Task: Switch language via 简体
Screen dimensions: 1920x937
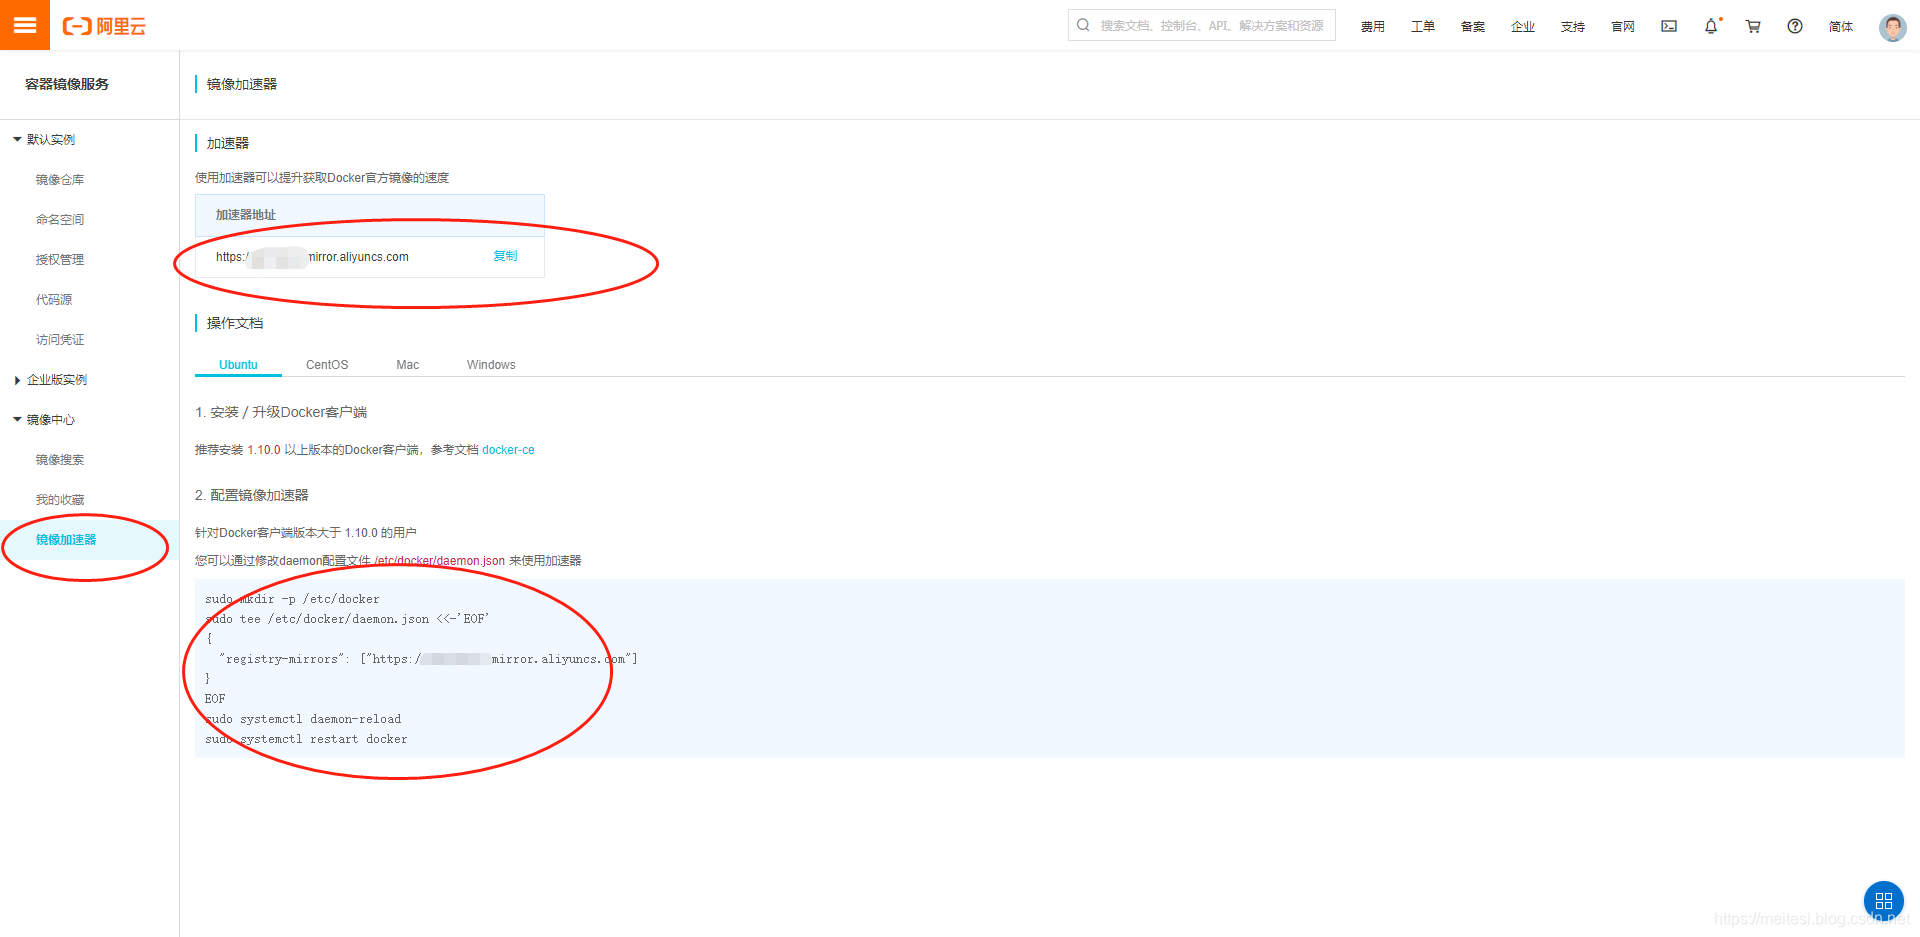Action: click(x=1841, y=27)
